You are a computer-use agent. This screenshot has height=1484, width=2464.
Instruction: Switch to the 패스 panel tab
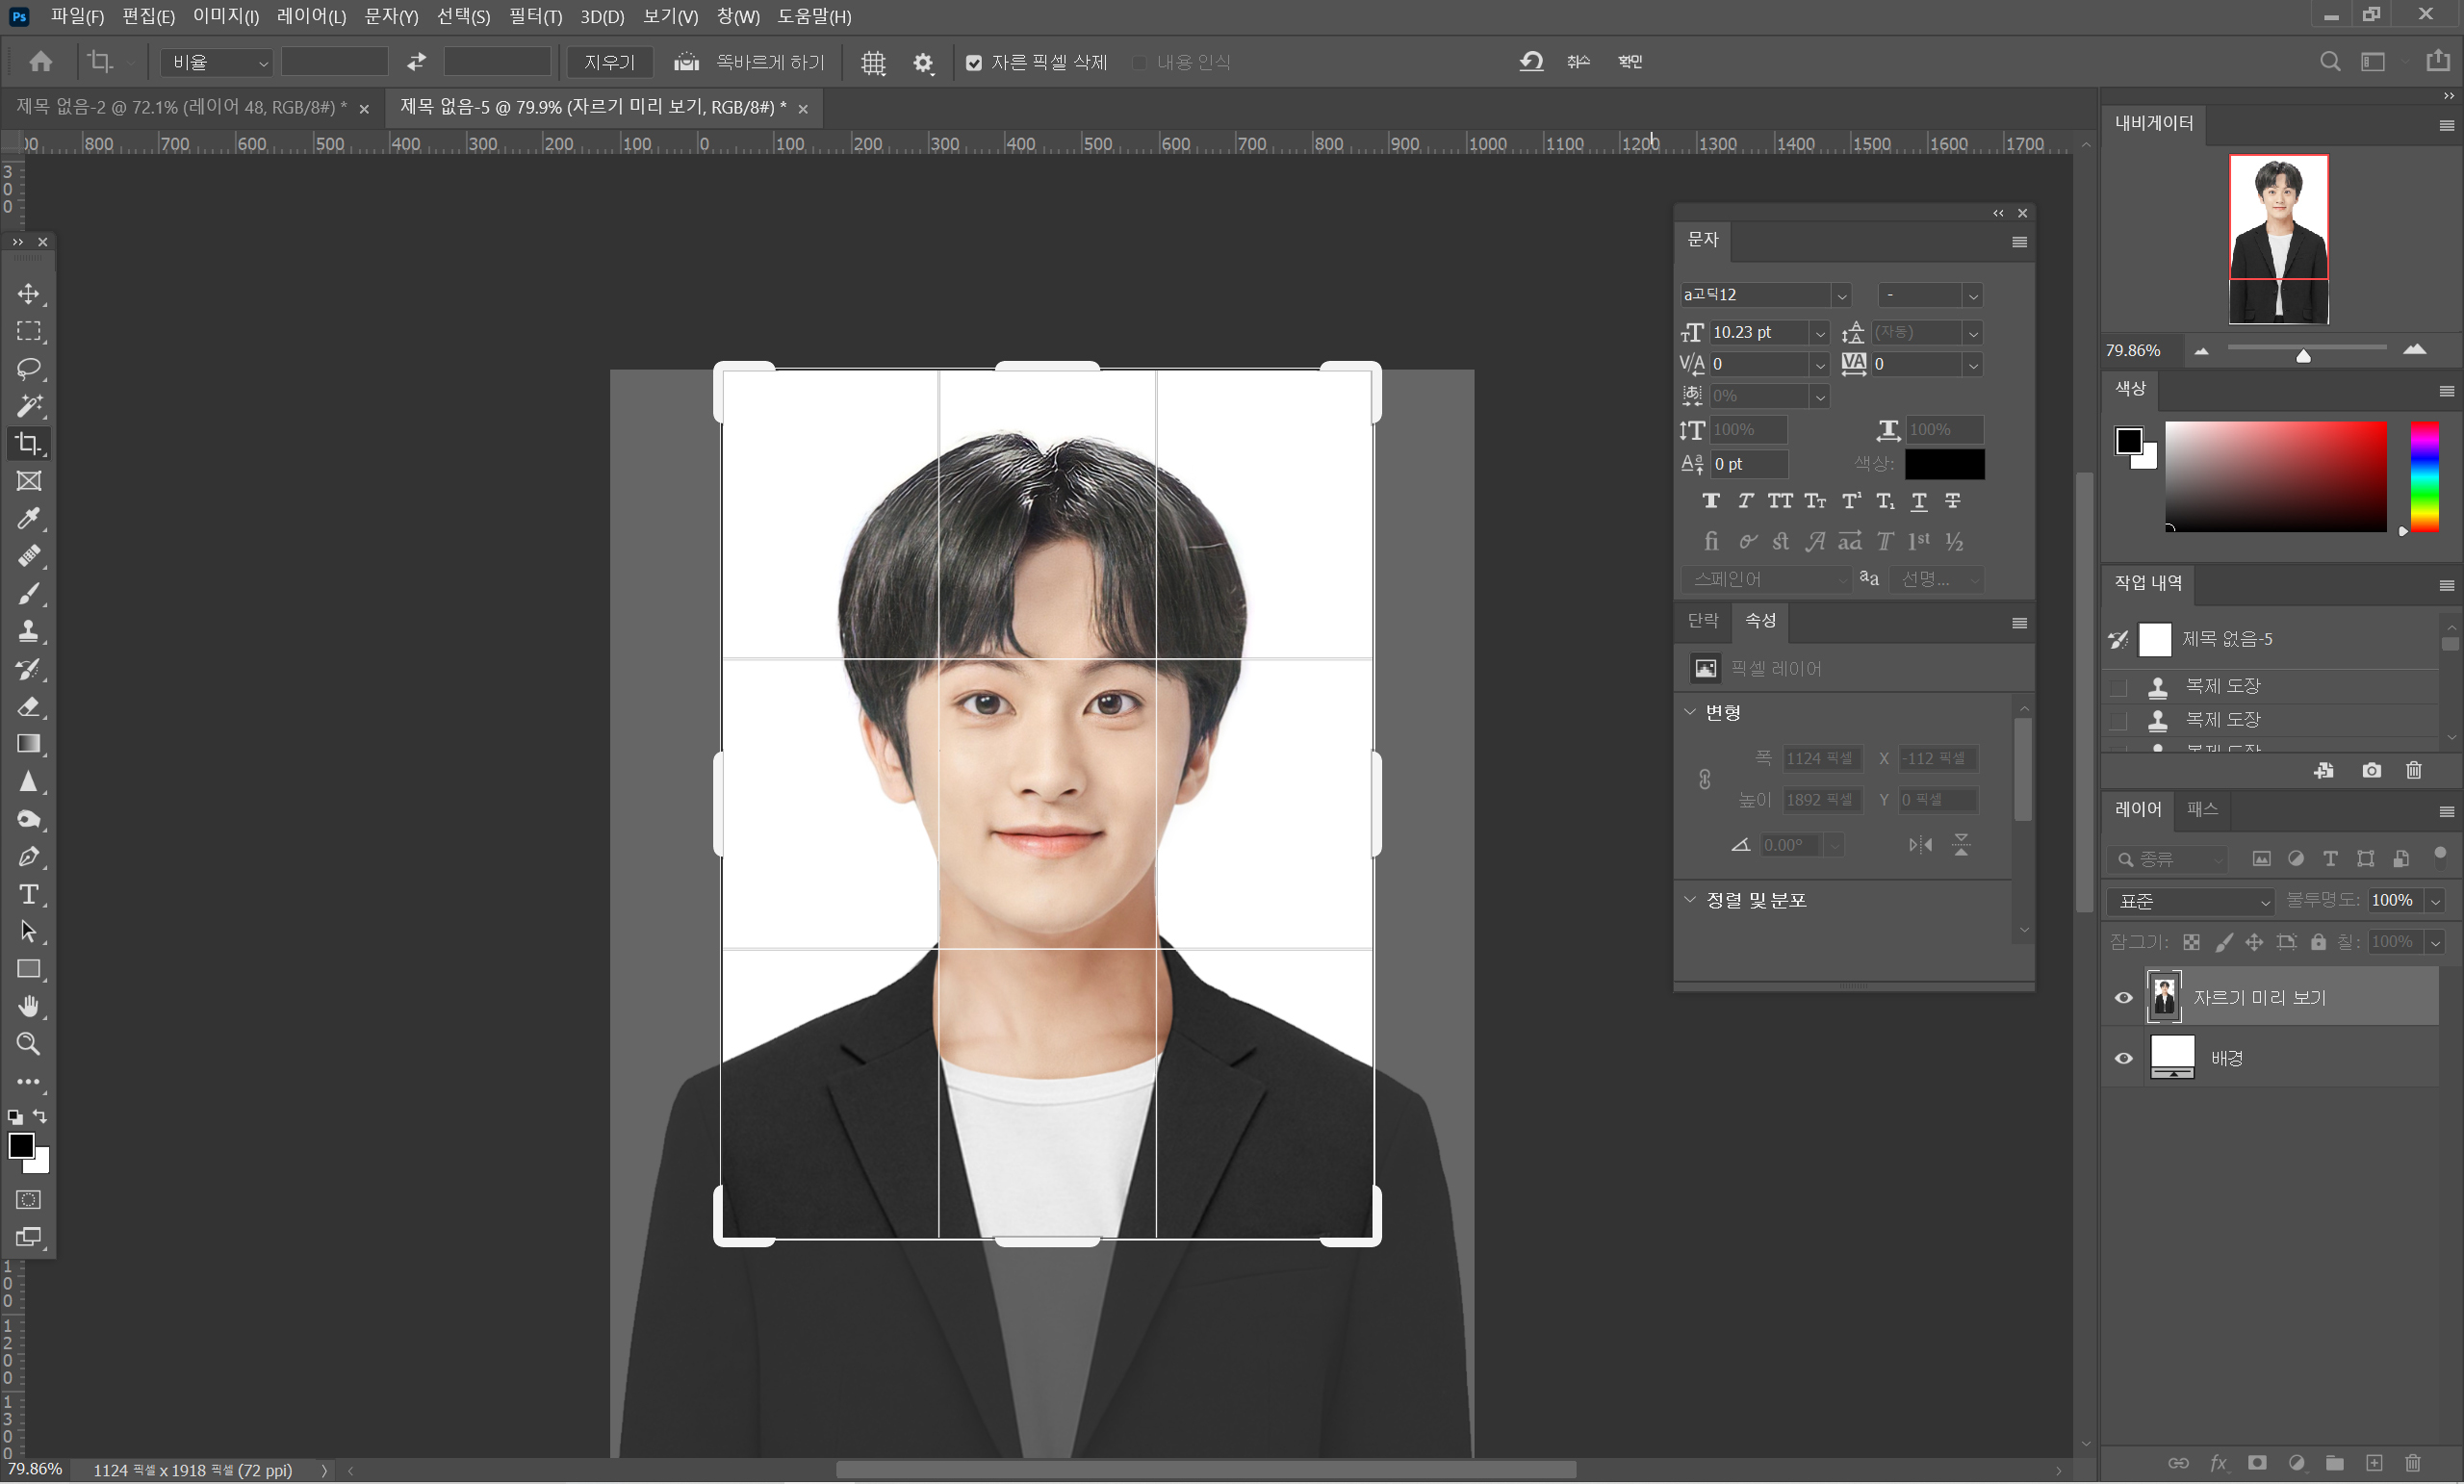2201,809
